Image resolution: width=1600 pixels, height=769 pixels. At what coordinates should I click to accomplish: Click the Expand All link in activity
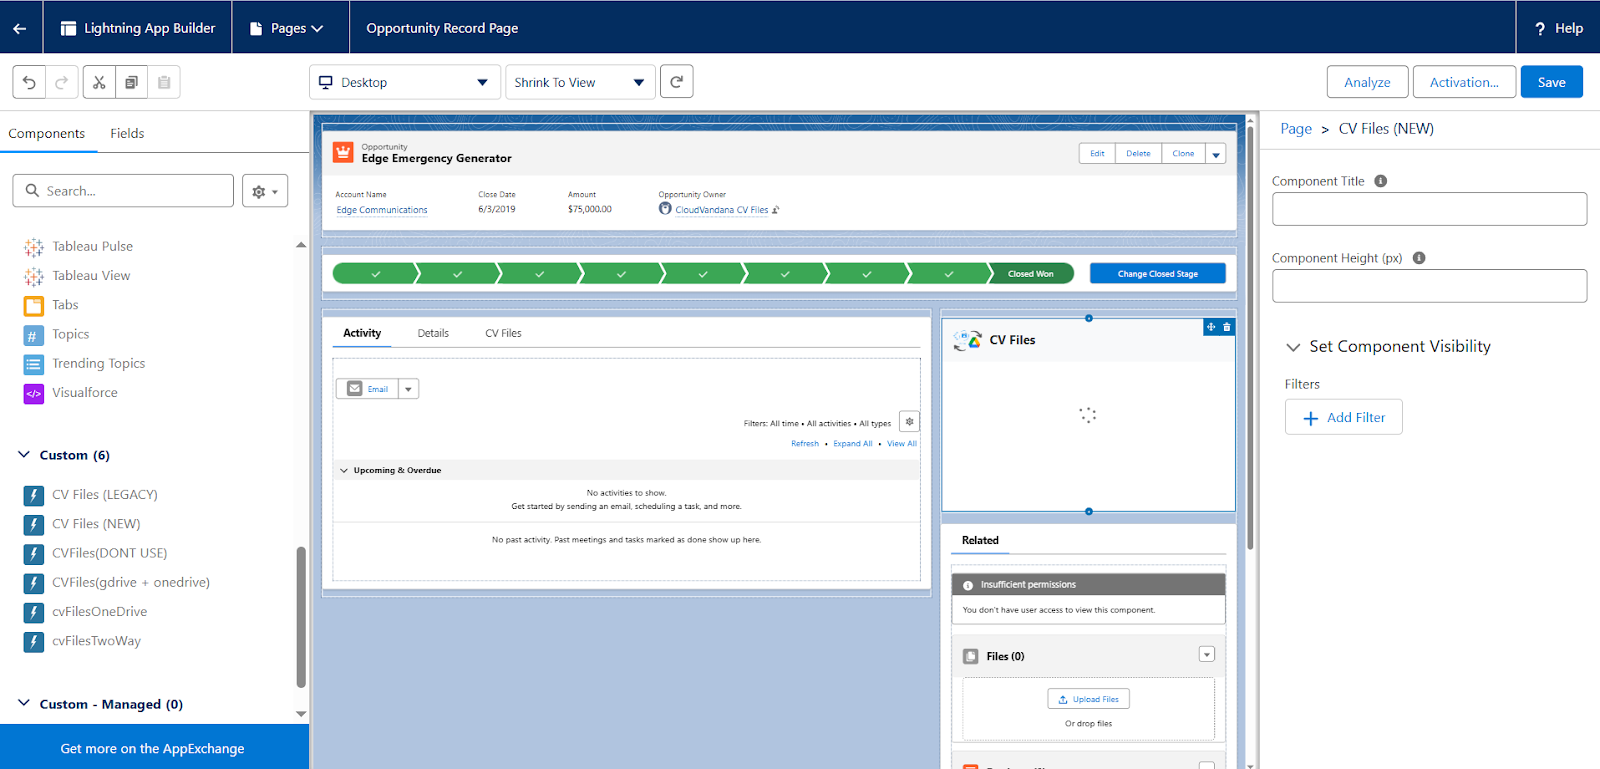[853, 443]
